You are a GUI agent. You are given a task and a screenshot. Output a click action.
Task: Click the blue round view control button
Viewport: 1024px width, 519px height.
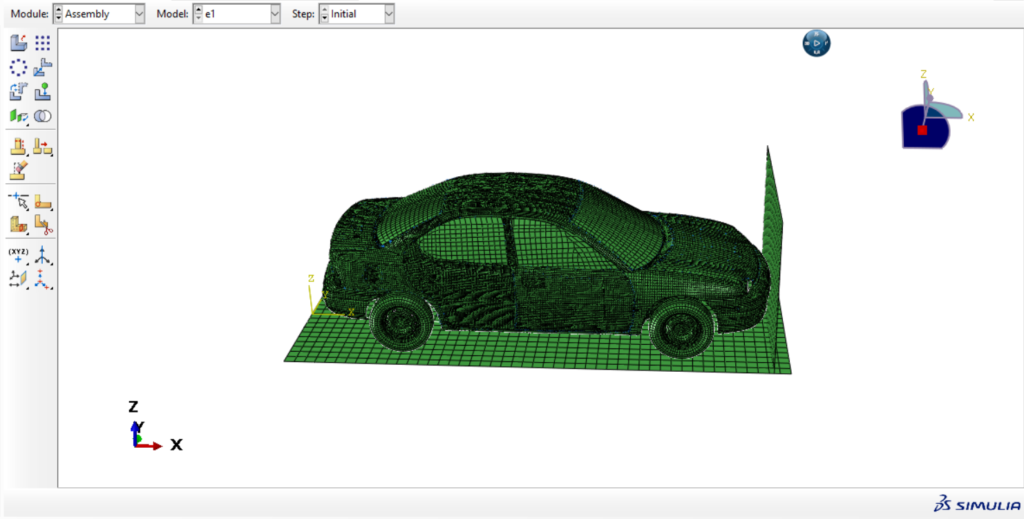(816, 43)
